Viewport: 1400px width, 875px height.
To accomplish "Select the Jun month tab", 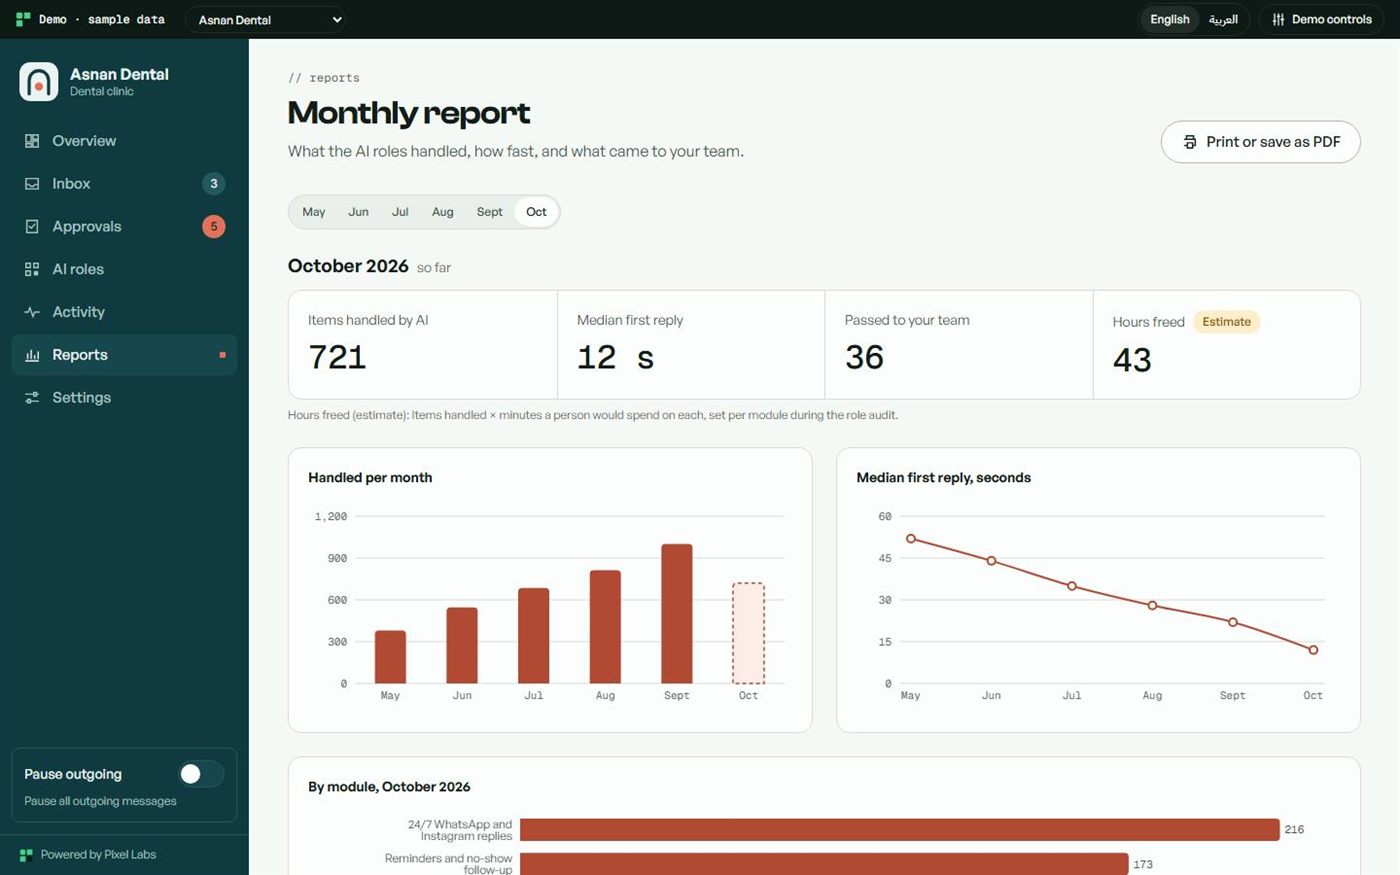I will [x=358, y=212].
